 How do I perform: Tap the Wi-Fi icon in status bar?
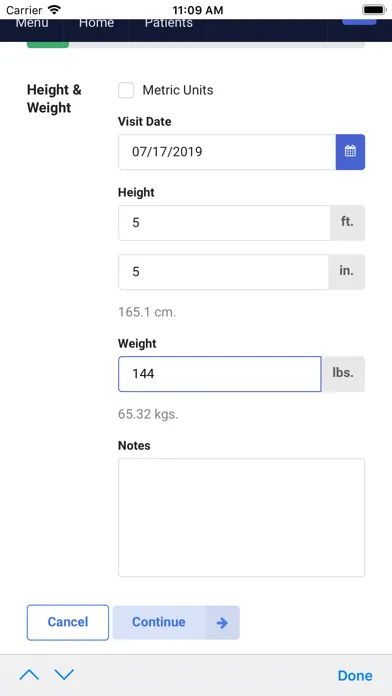[55, 9]
